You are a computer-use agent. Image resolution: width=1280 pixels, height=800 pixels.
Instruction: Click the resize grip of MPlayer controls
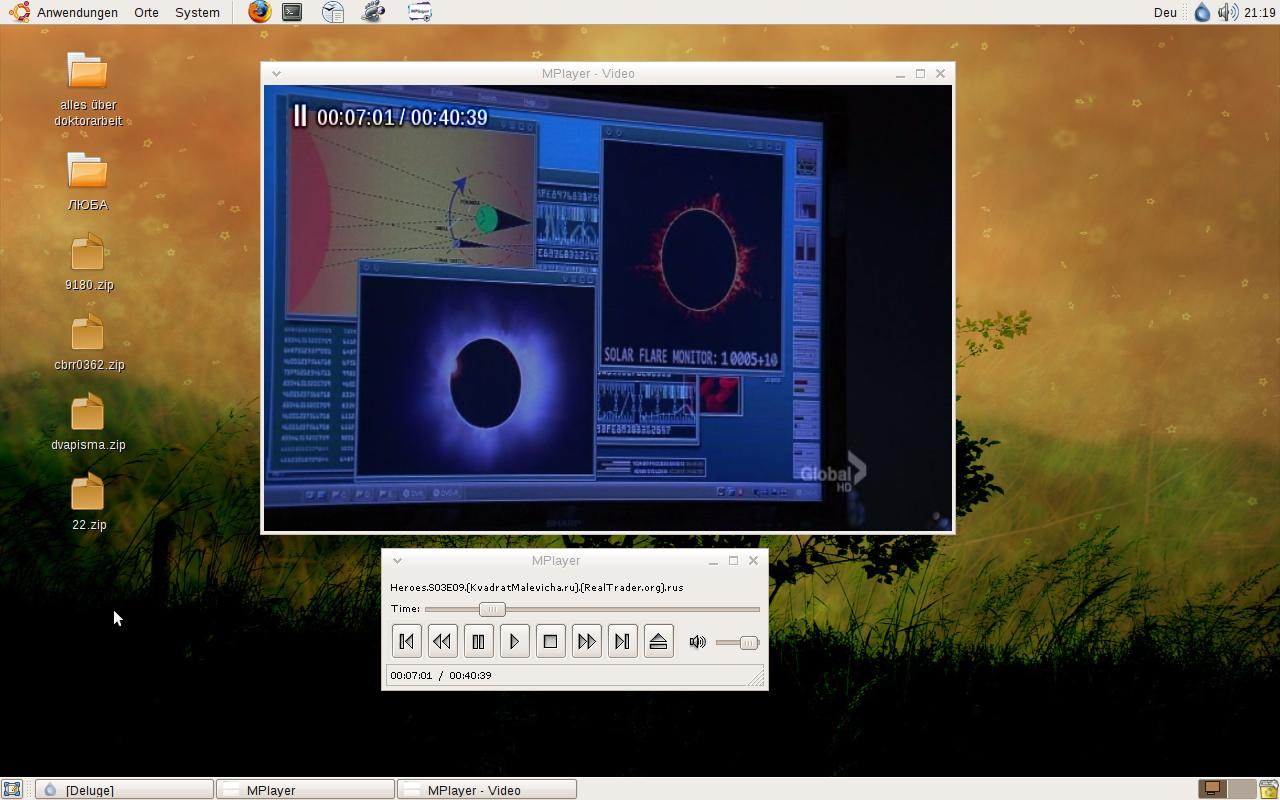(x=757, y=678)
